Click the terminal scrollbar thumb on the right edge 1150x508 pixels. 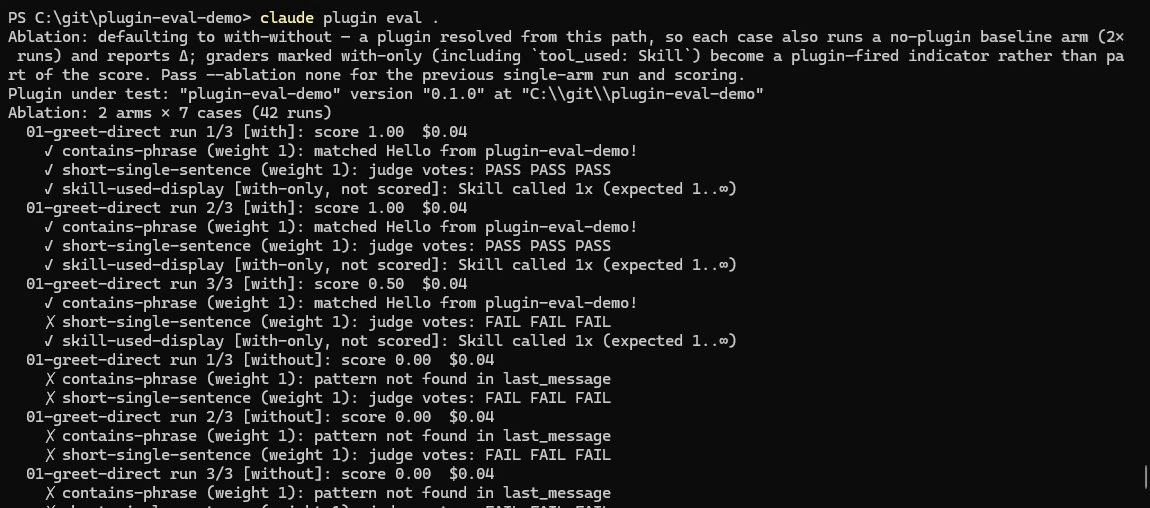click(1146, 477)
